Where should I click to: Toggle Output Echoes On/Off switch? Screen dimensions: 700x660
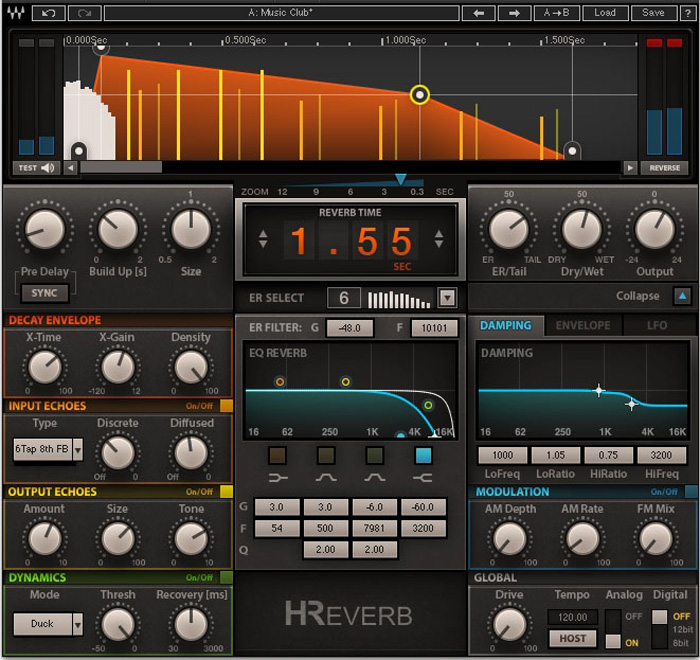point(226,492)
